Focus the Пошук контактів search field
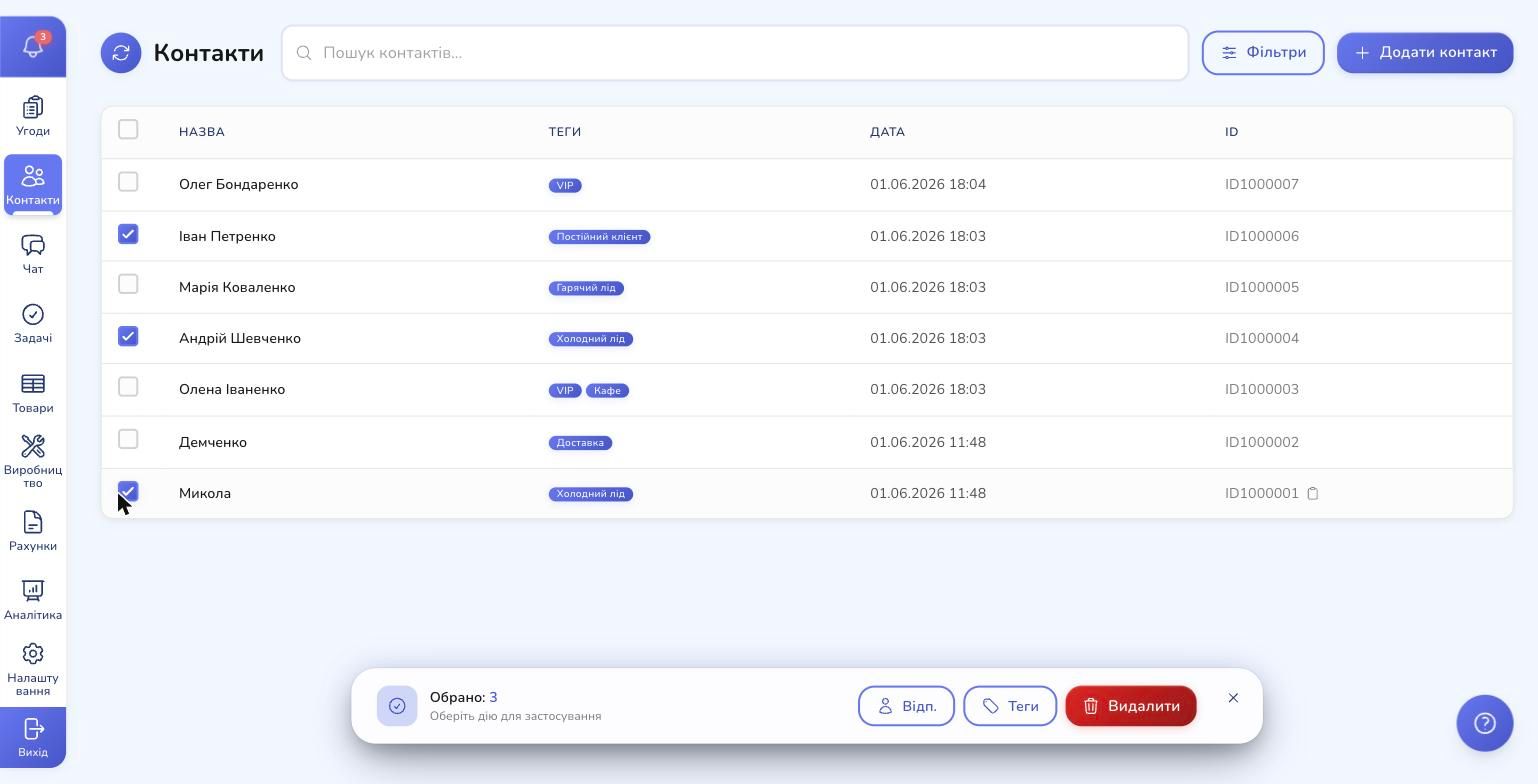Image resolution: width=1538 pixels, height=784 pixels. [x=735, y=53]
